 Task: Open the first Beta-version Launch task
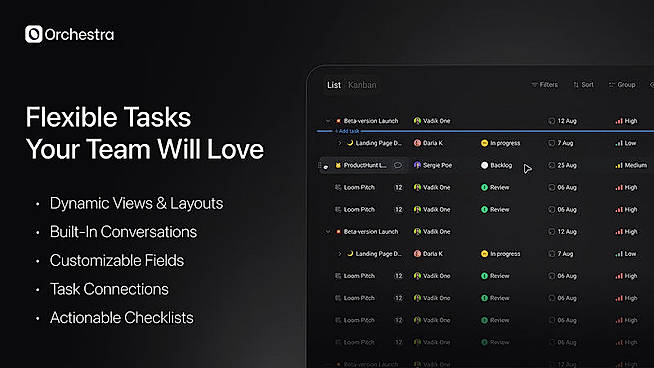pos(371,121)
